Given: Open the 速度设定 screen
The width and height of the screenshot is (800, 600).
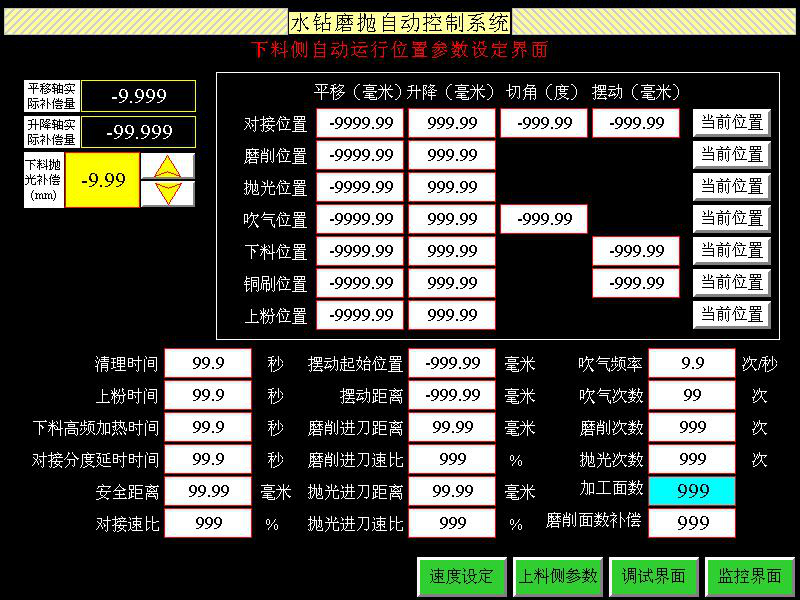Looking at the screenshot, I should [x=461, y=576].
